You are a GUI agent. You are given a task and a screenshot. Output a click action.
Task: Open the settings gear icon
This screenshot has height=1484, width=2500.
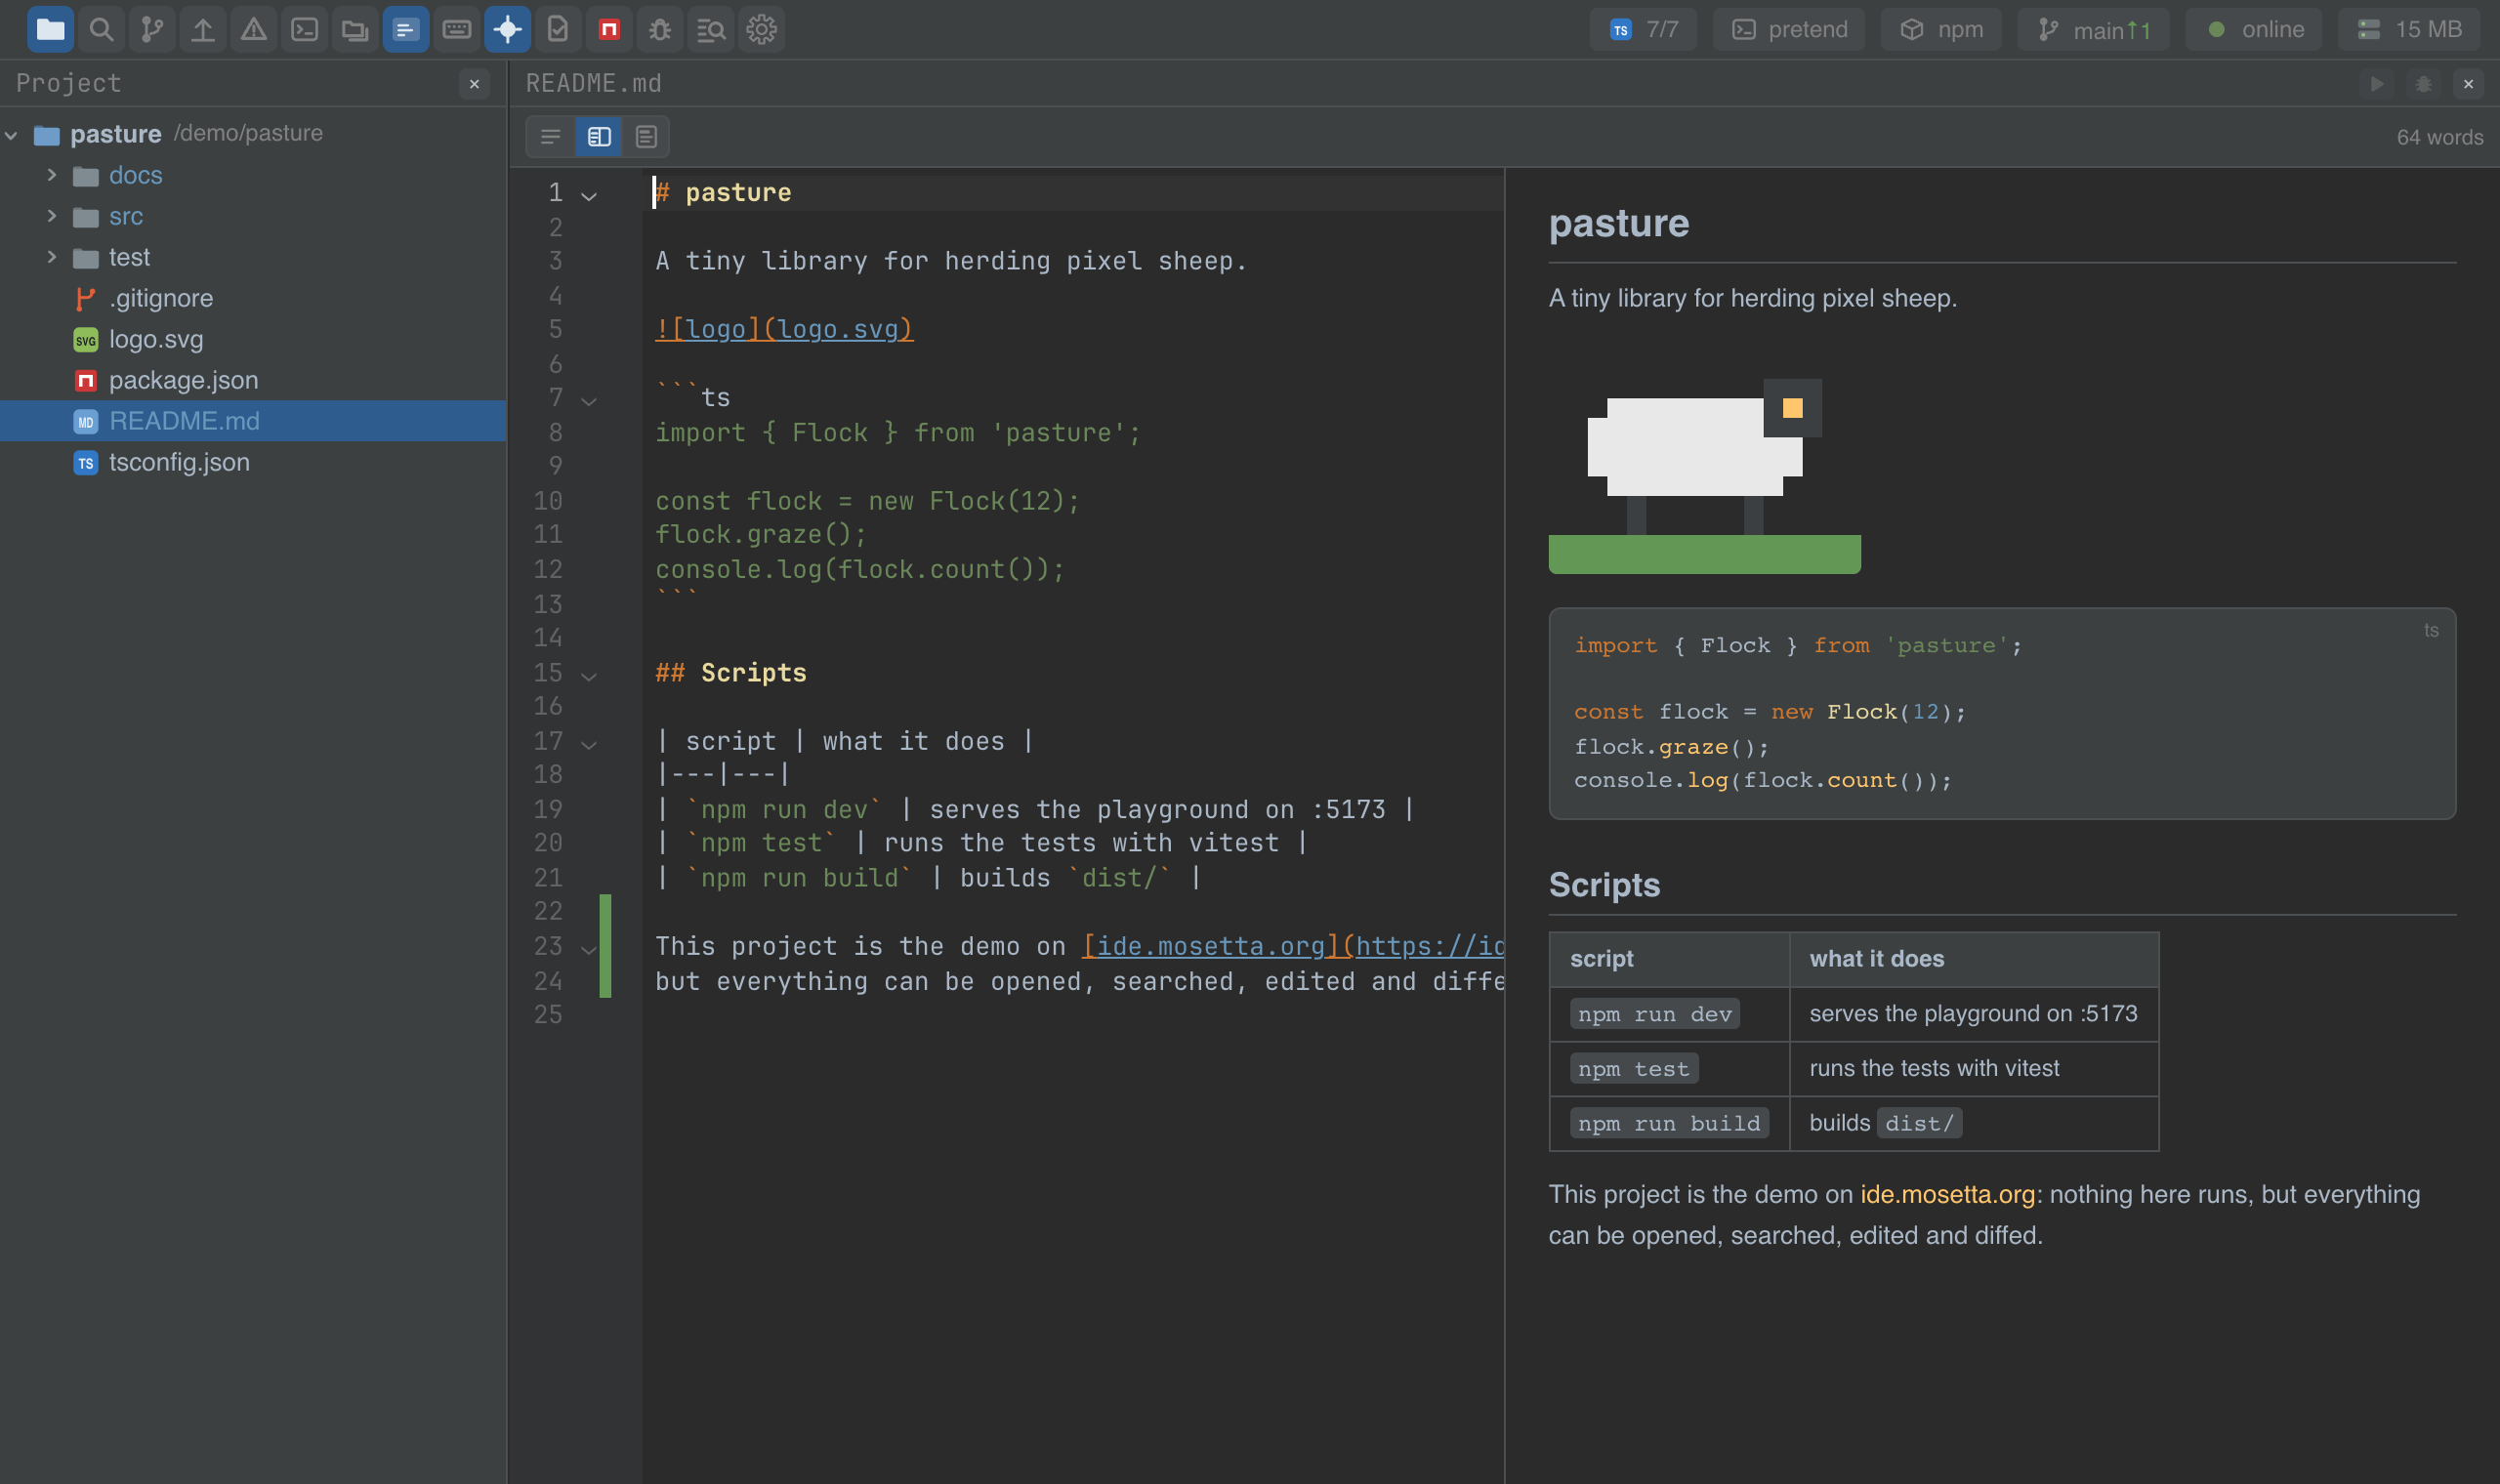(762, 29)
